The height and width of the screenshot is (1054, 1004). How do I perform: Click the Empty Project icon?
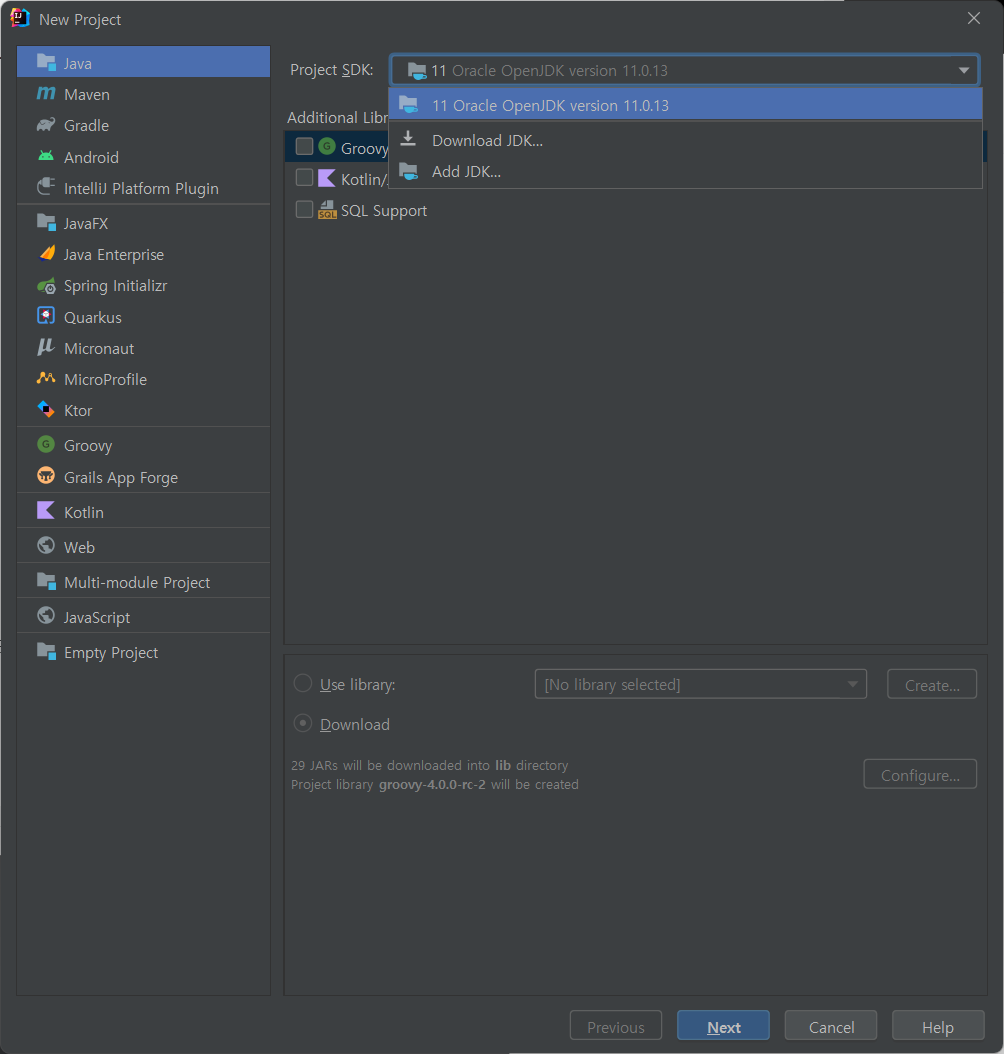[46, 651]
